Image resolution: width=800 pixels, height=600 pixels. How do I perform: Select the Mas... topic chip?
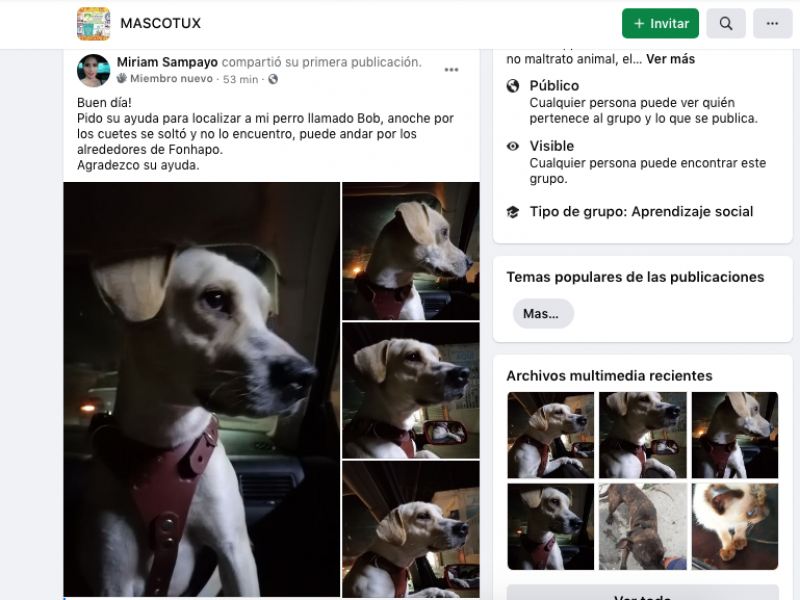point(543,313)
